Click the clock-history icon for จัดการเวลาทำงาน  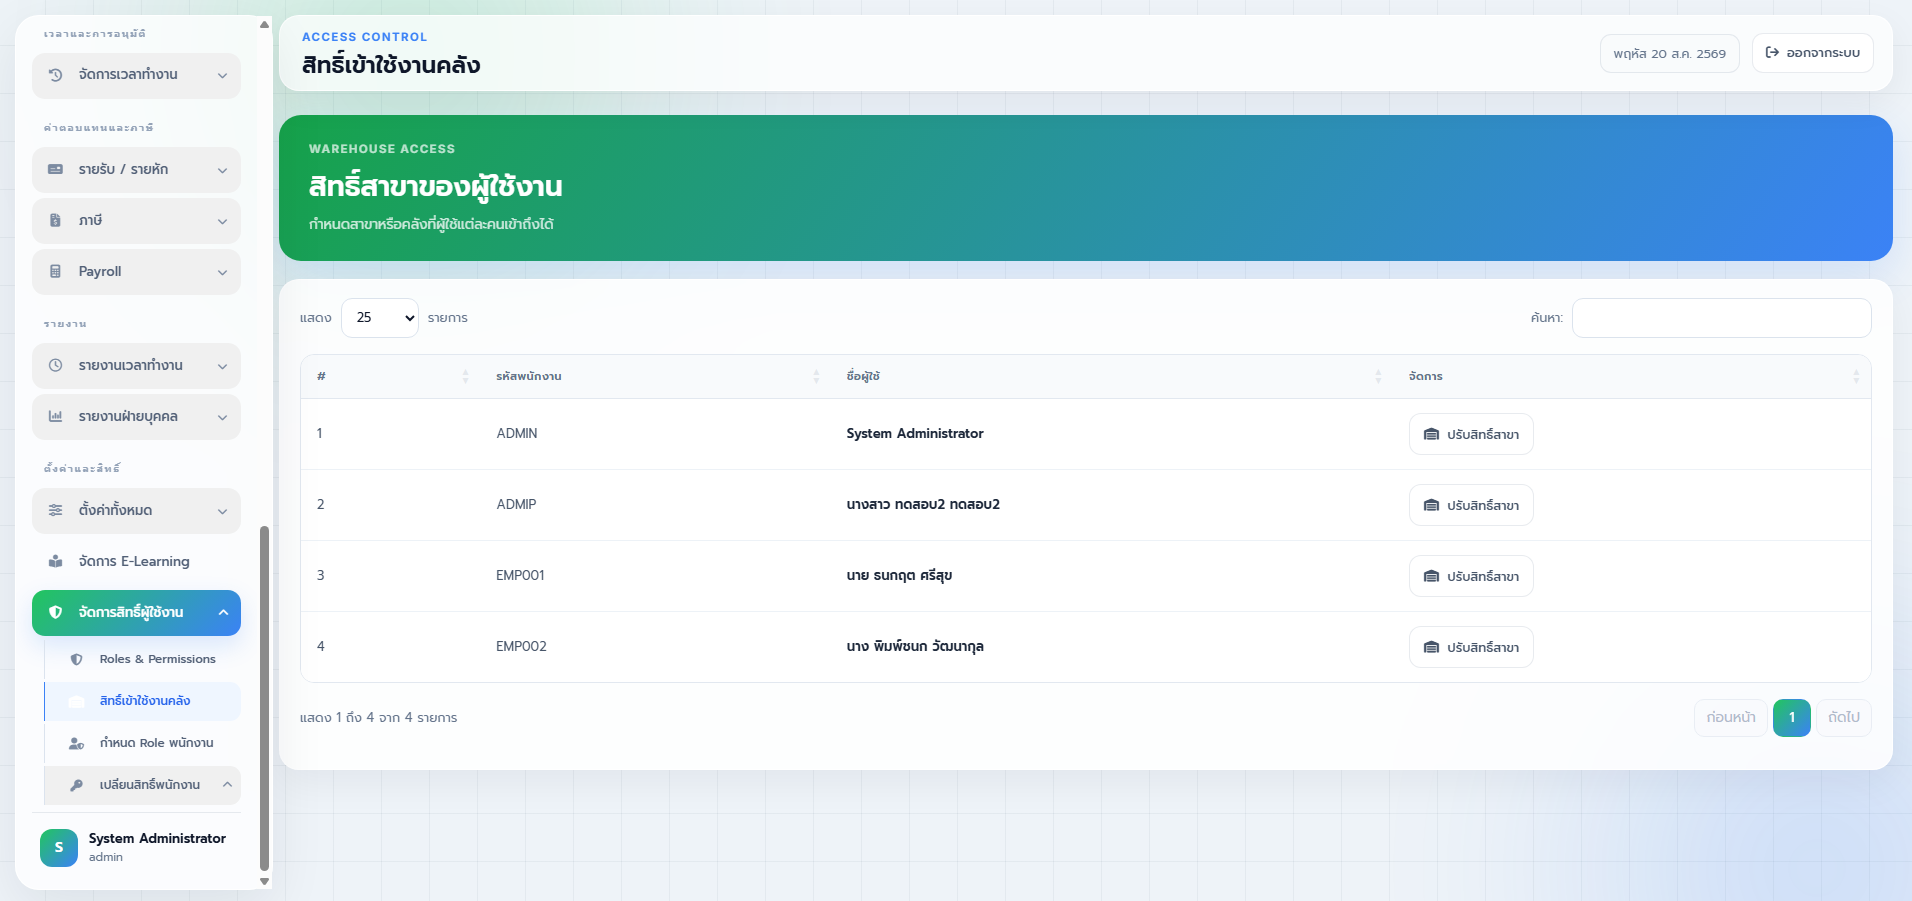(56, 75)
